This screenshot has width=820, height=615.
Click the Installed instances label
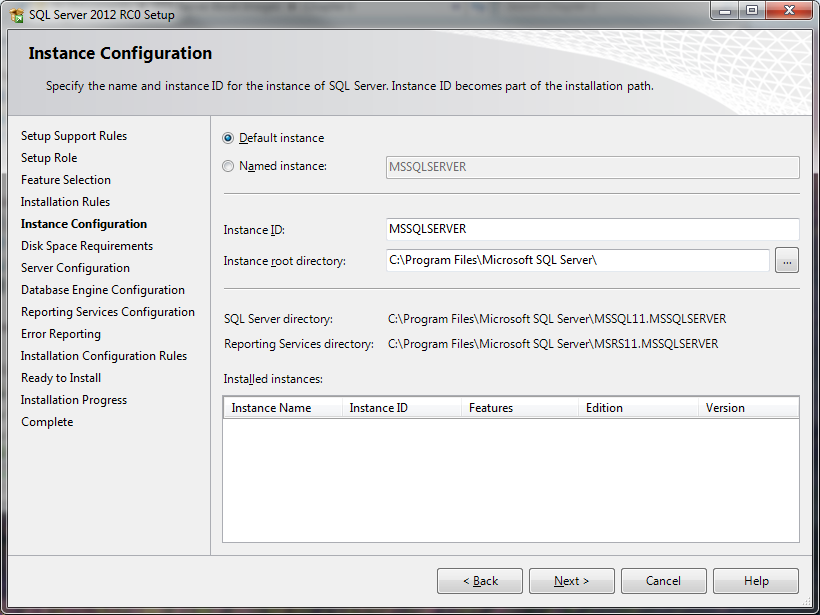click(273, 379)
